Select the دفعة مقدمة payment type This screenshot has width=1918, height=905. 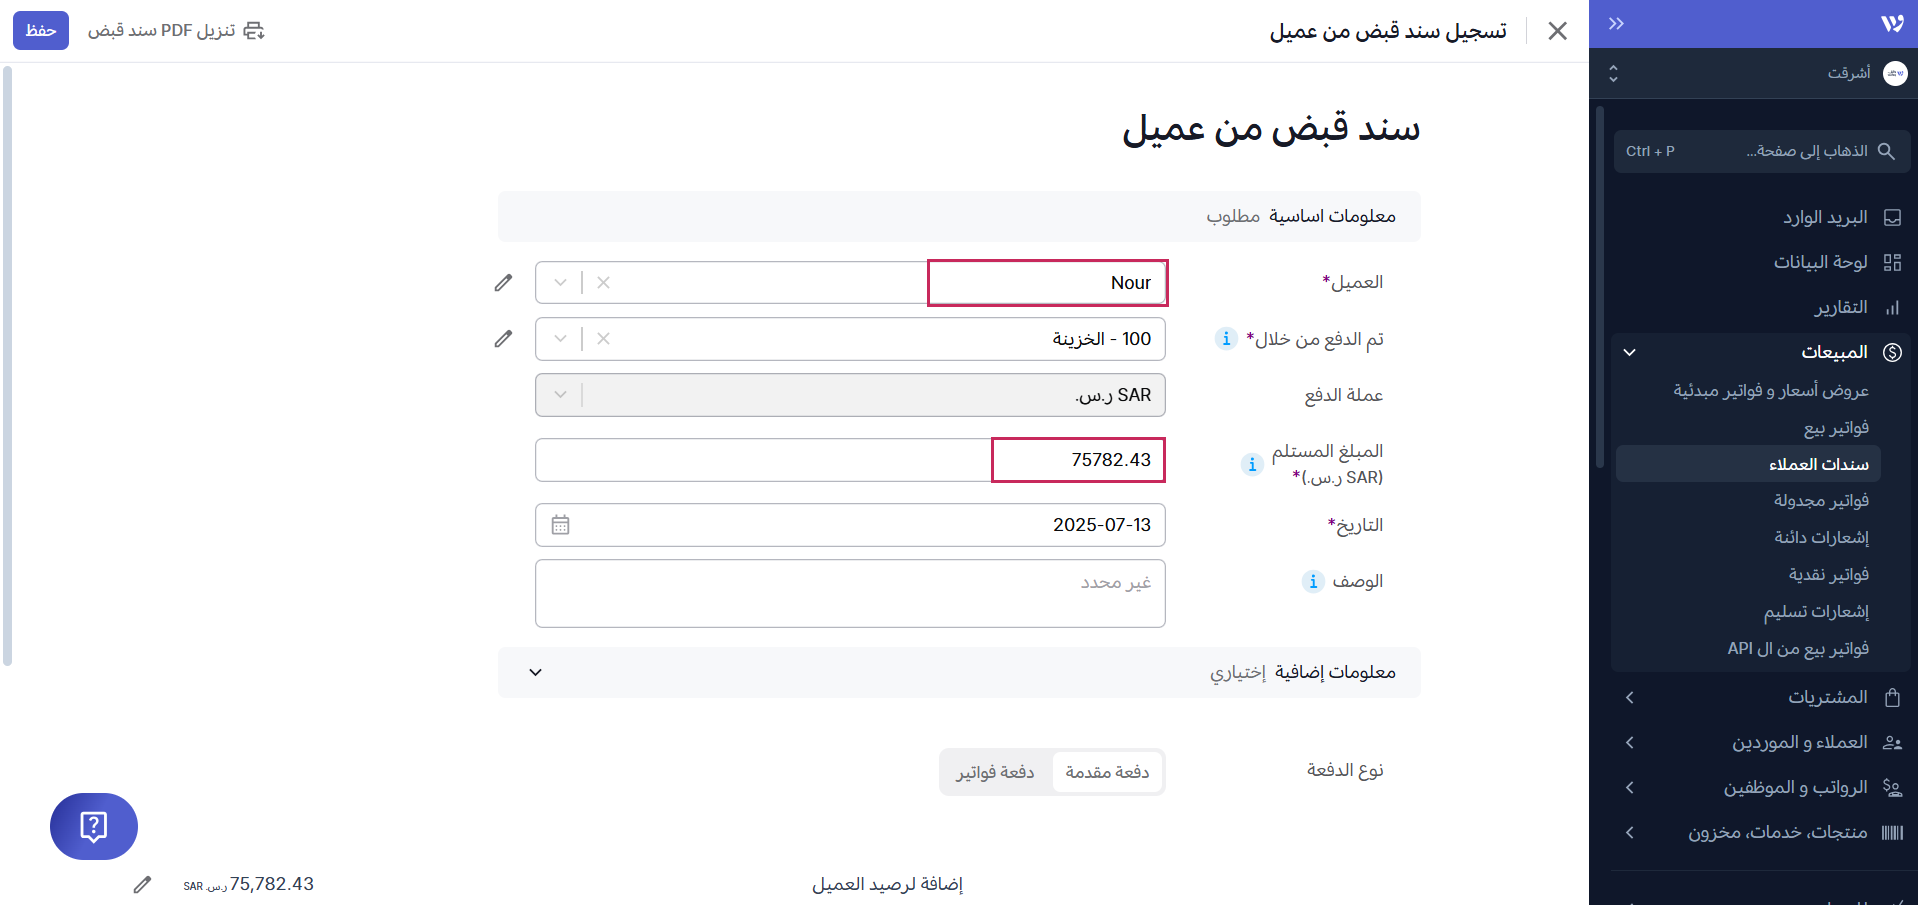click(x=1107, y=772)
